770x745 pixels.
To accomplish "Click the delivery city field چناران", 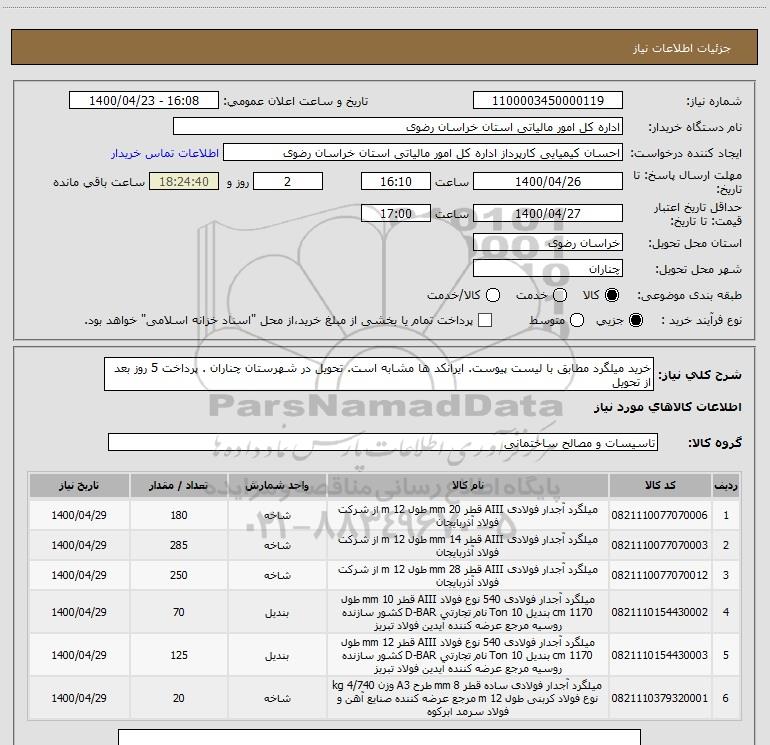I will coord(548,269).
